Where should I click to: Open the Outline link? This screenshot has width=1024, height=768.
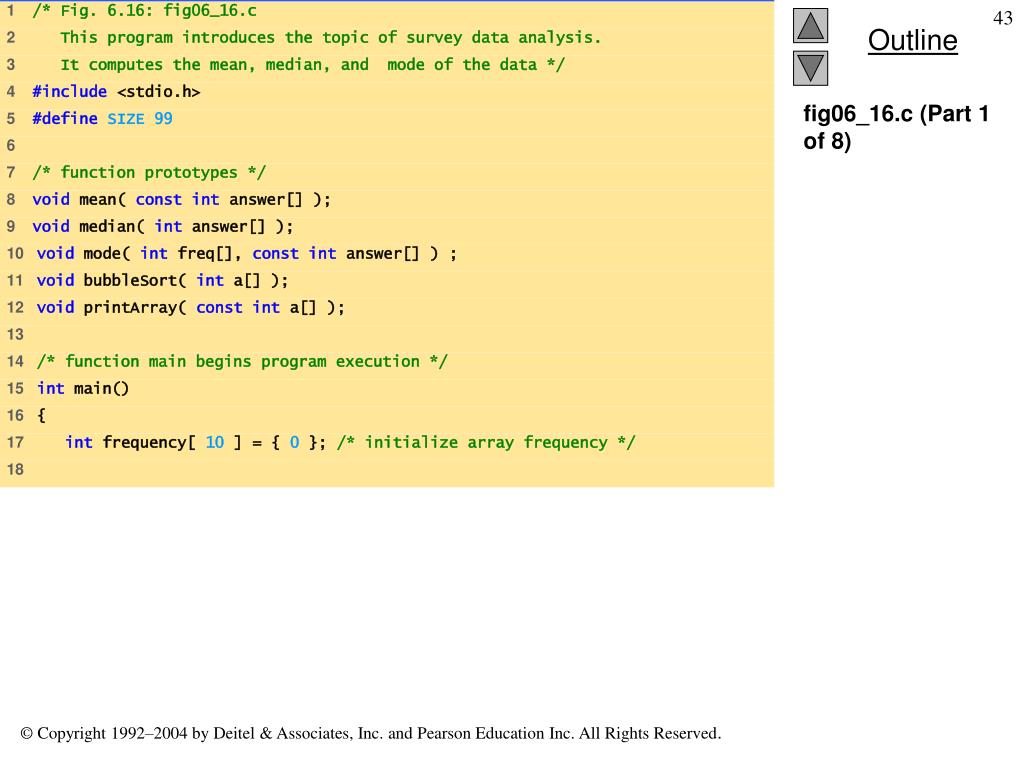click(912, 40)
